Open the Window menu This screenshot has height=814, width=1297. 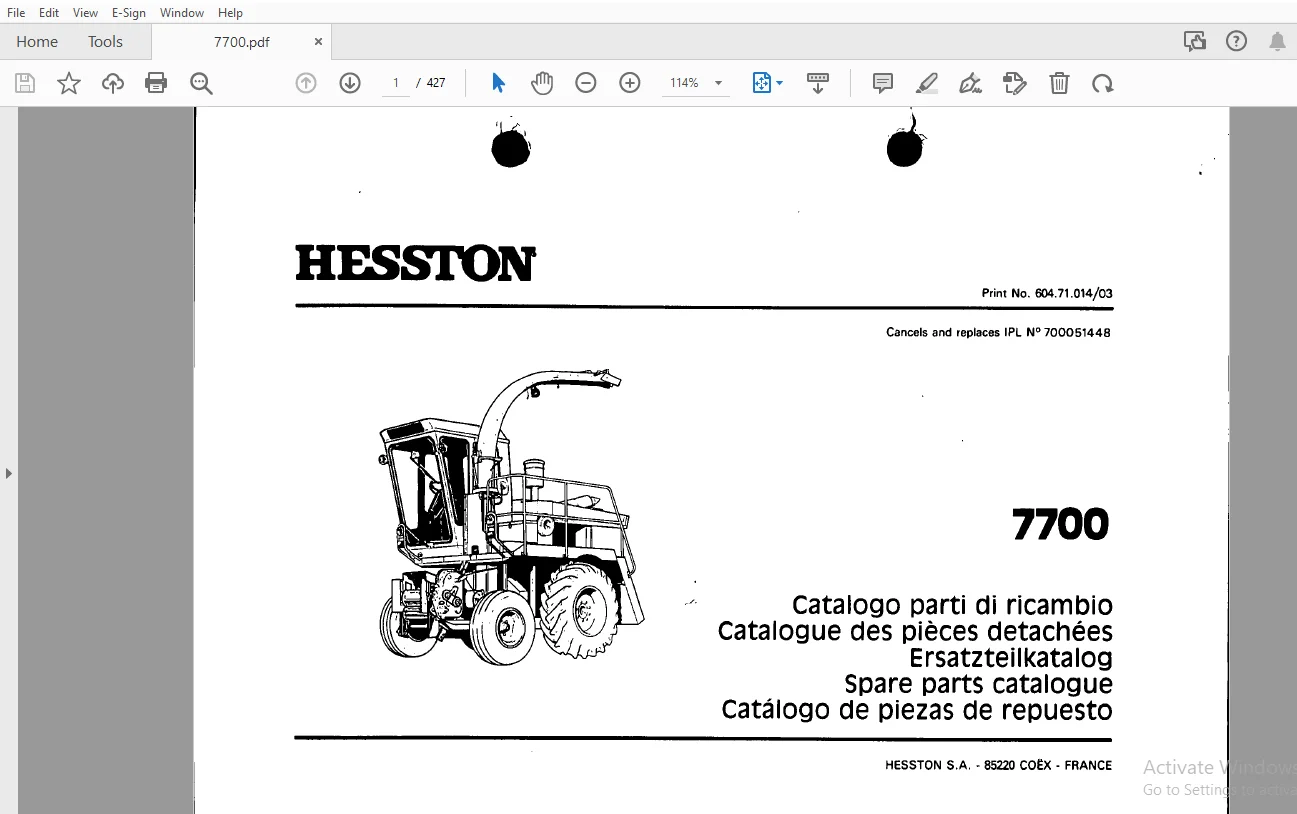pos(182,13)
